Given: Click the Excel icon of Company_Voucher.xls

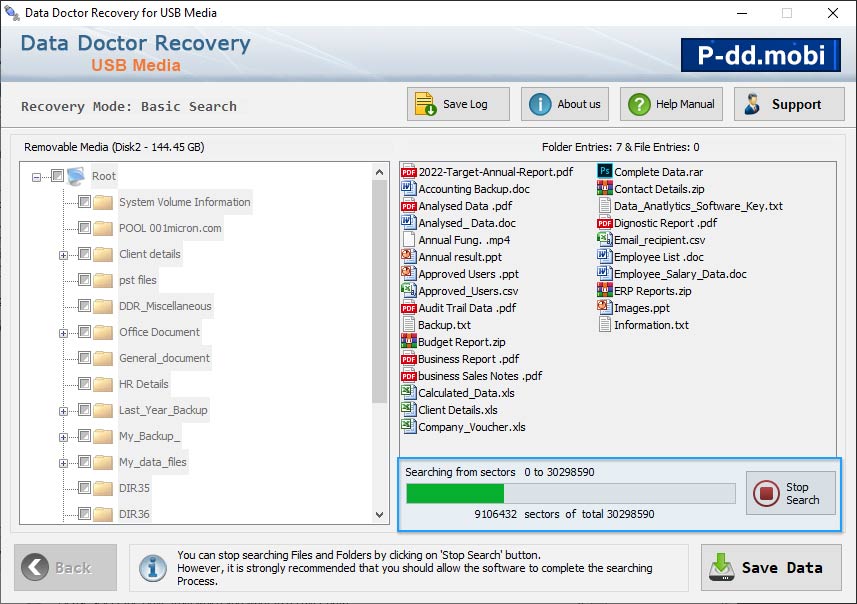Looking at the screenshot, I should click(x=408, y=427).
